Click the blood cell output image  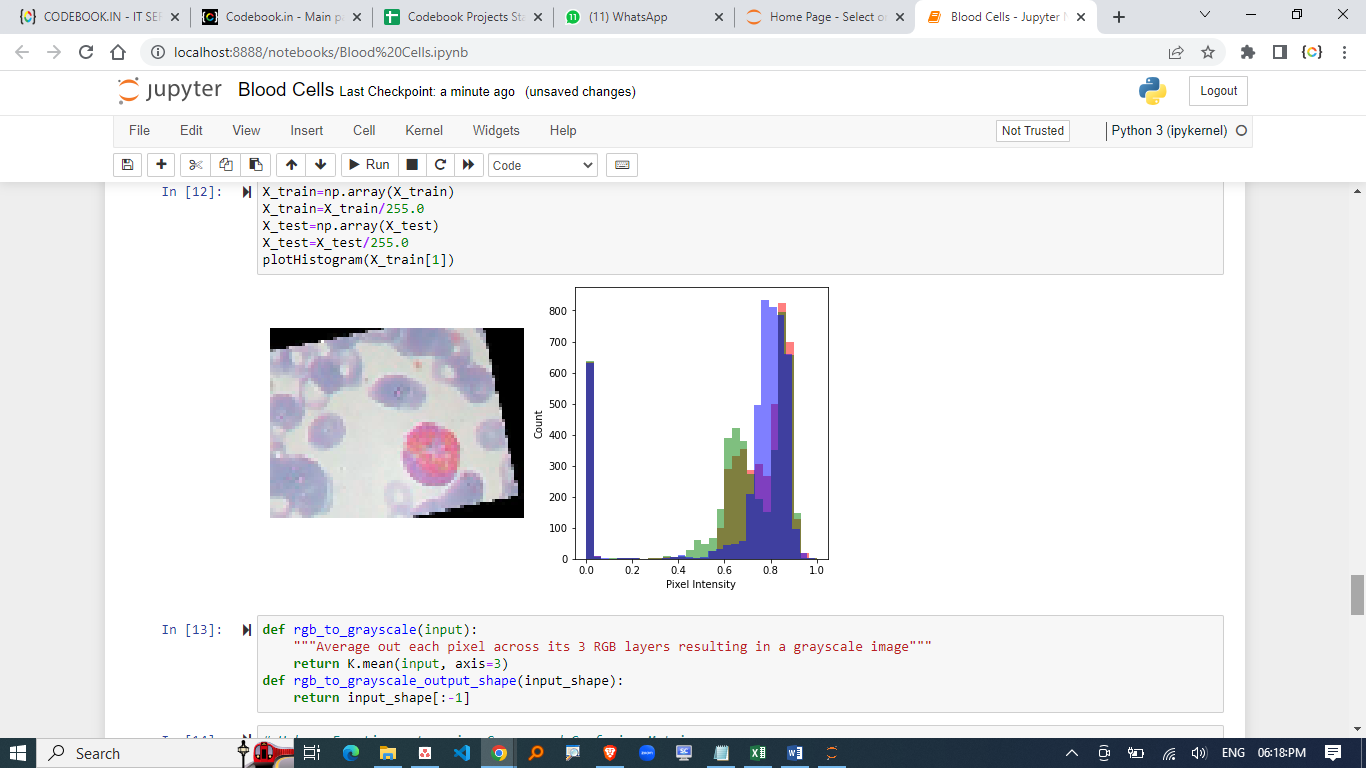coord(397,423)
